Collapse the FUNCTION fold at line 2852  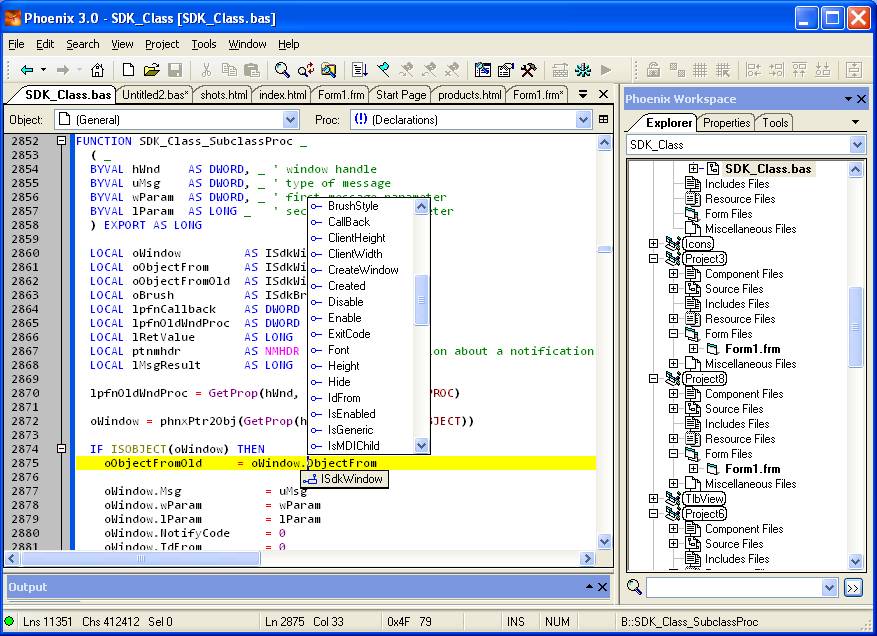click(x=62, y=141)
